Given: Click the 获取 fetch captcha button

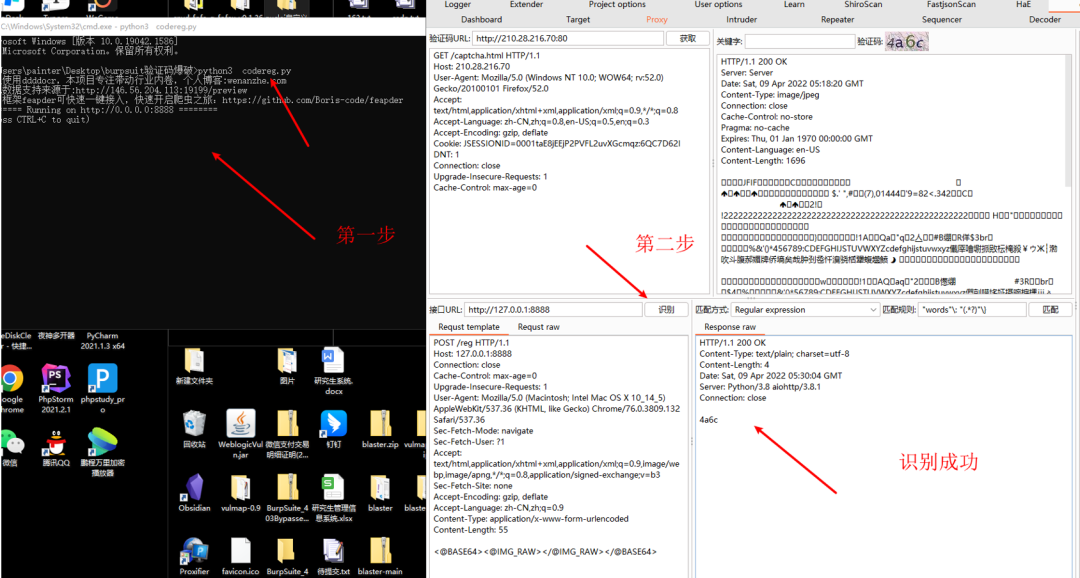Looking at the screenshot, I should 687,39.
